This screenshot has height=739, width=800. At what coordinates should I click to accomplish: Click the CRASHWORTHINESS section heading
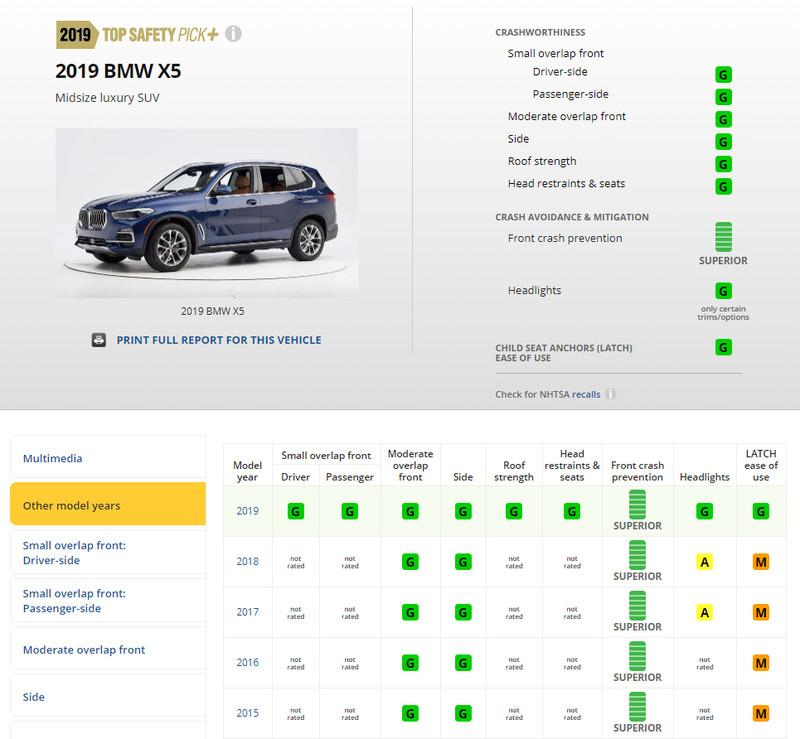[540, 32]
